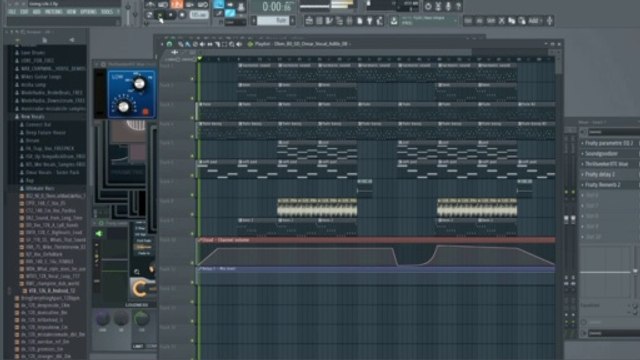Toggle mute dot for Delay 2 Mix level track
640x360 pixels.
coord(192,282)
